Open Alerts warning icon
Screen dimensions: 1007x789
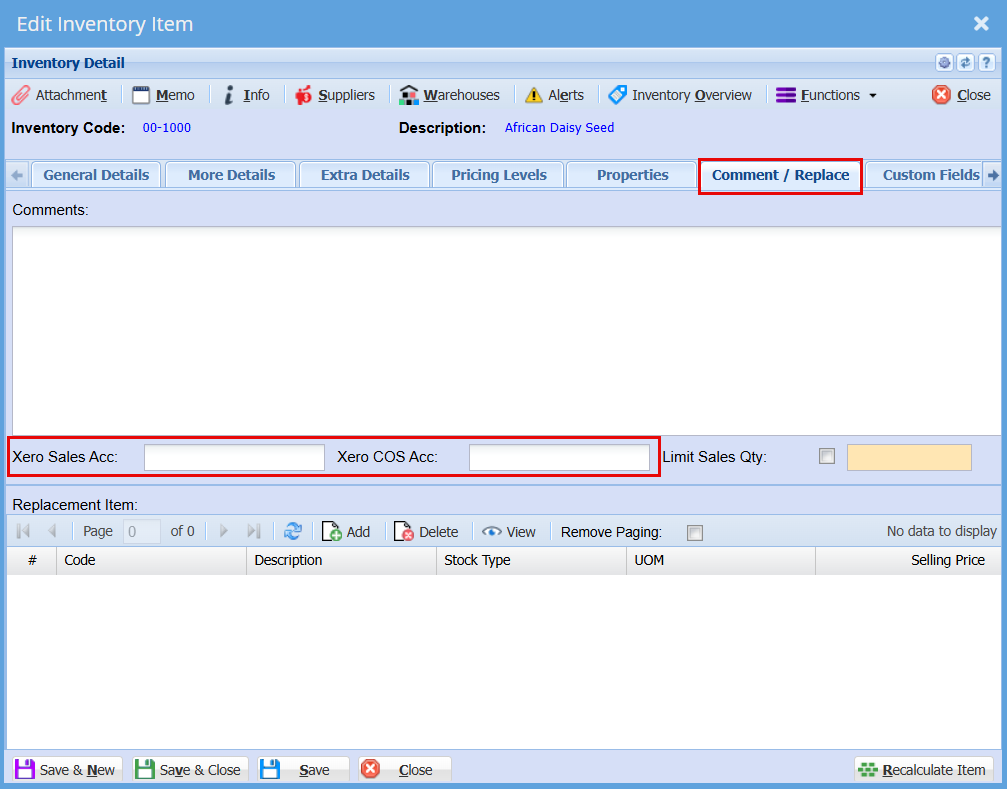(534, 95)
